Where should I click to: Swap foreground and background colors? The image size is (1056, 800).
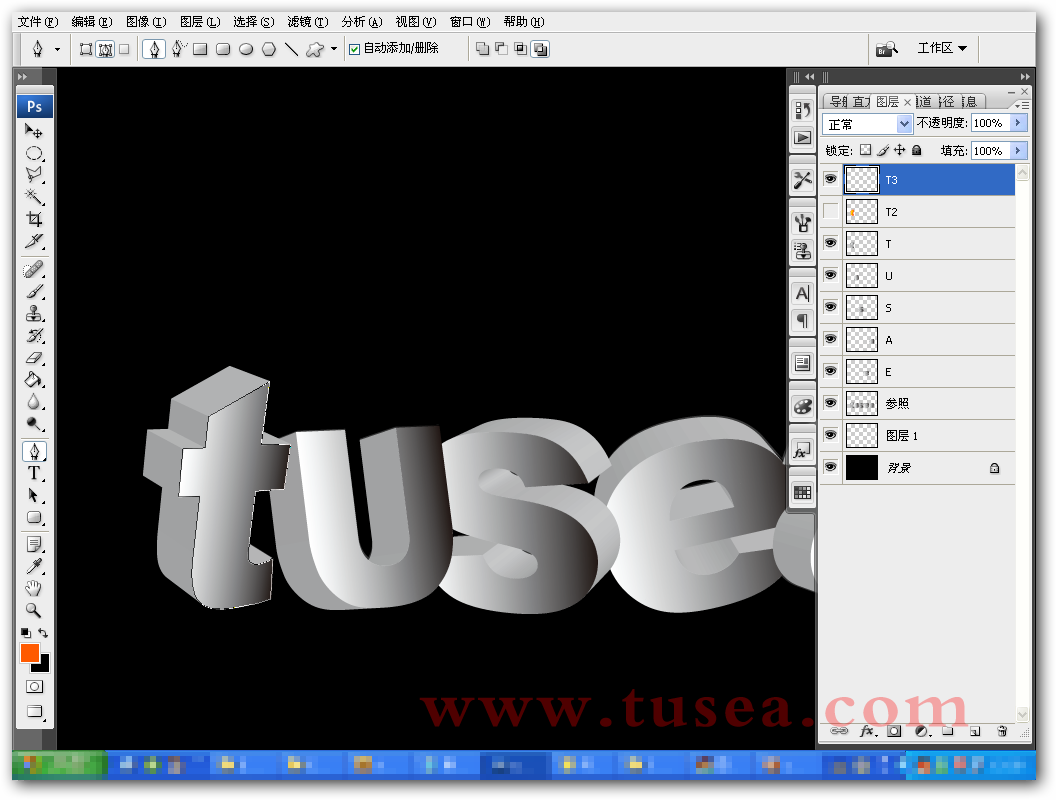tap(43, 633)
